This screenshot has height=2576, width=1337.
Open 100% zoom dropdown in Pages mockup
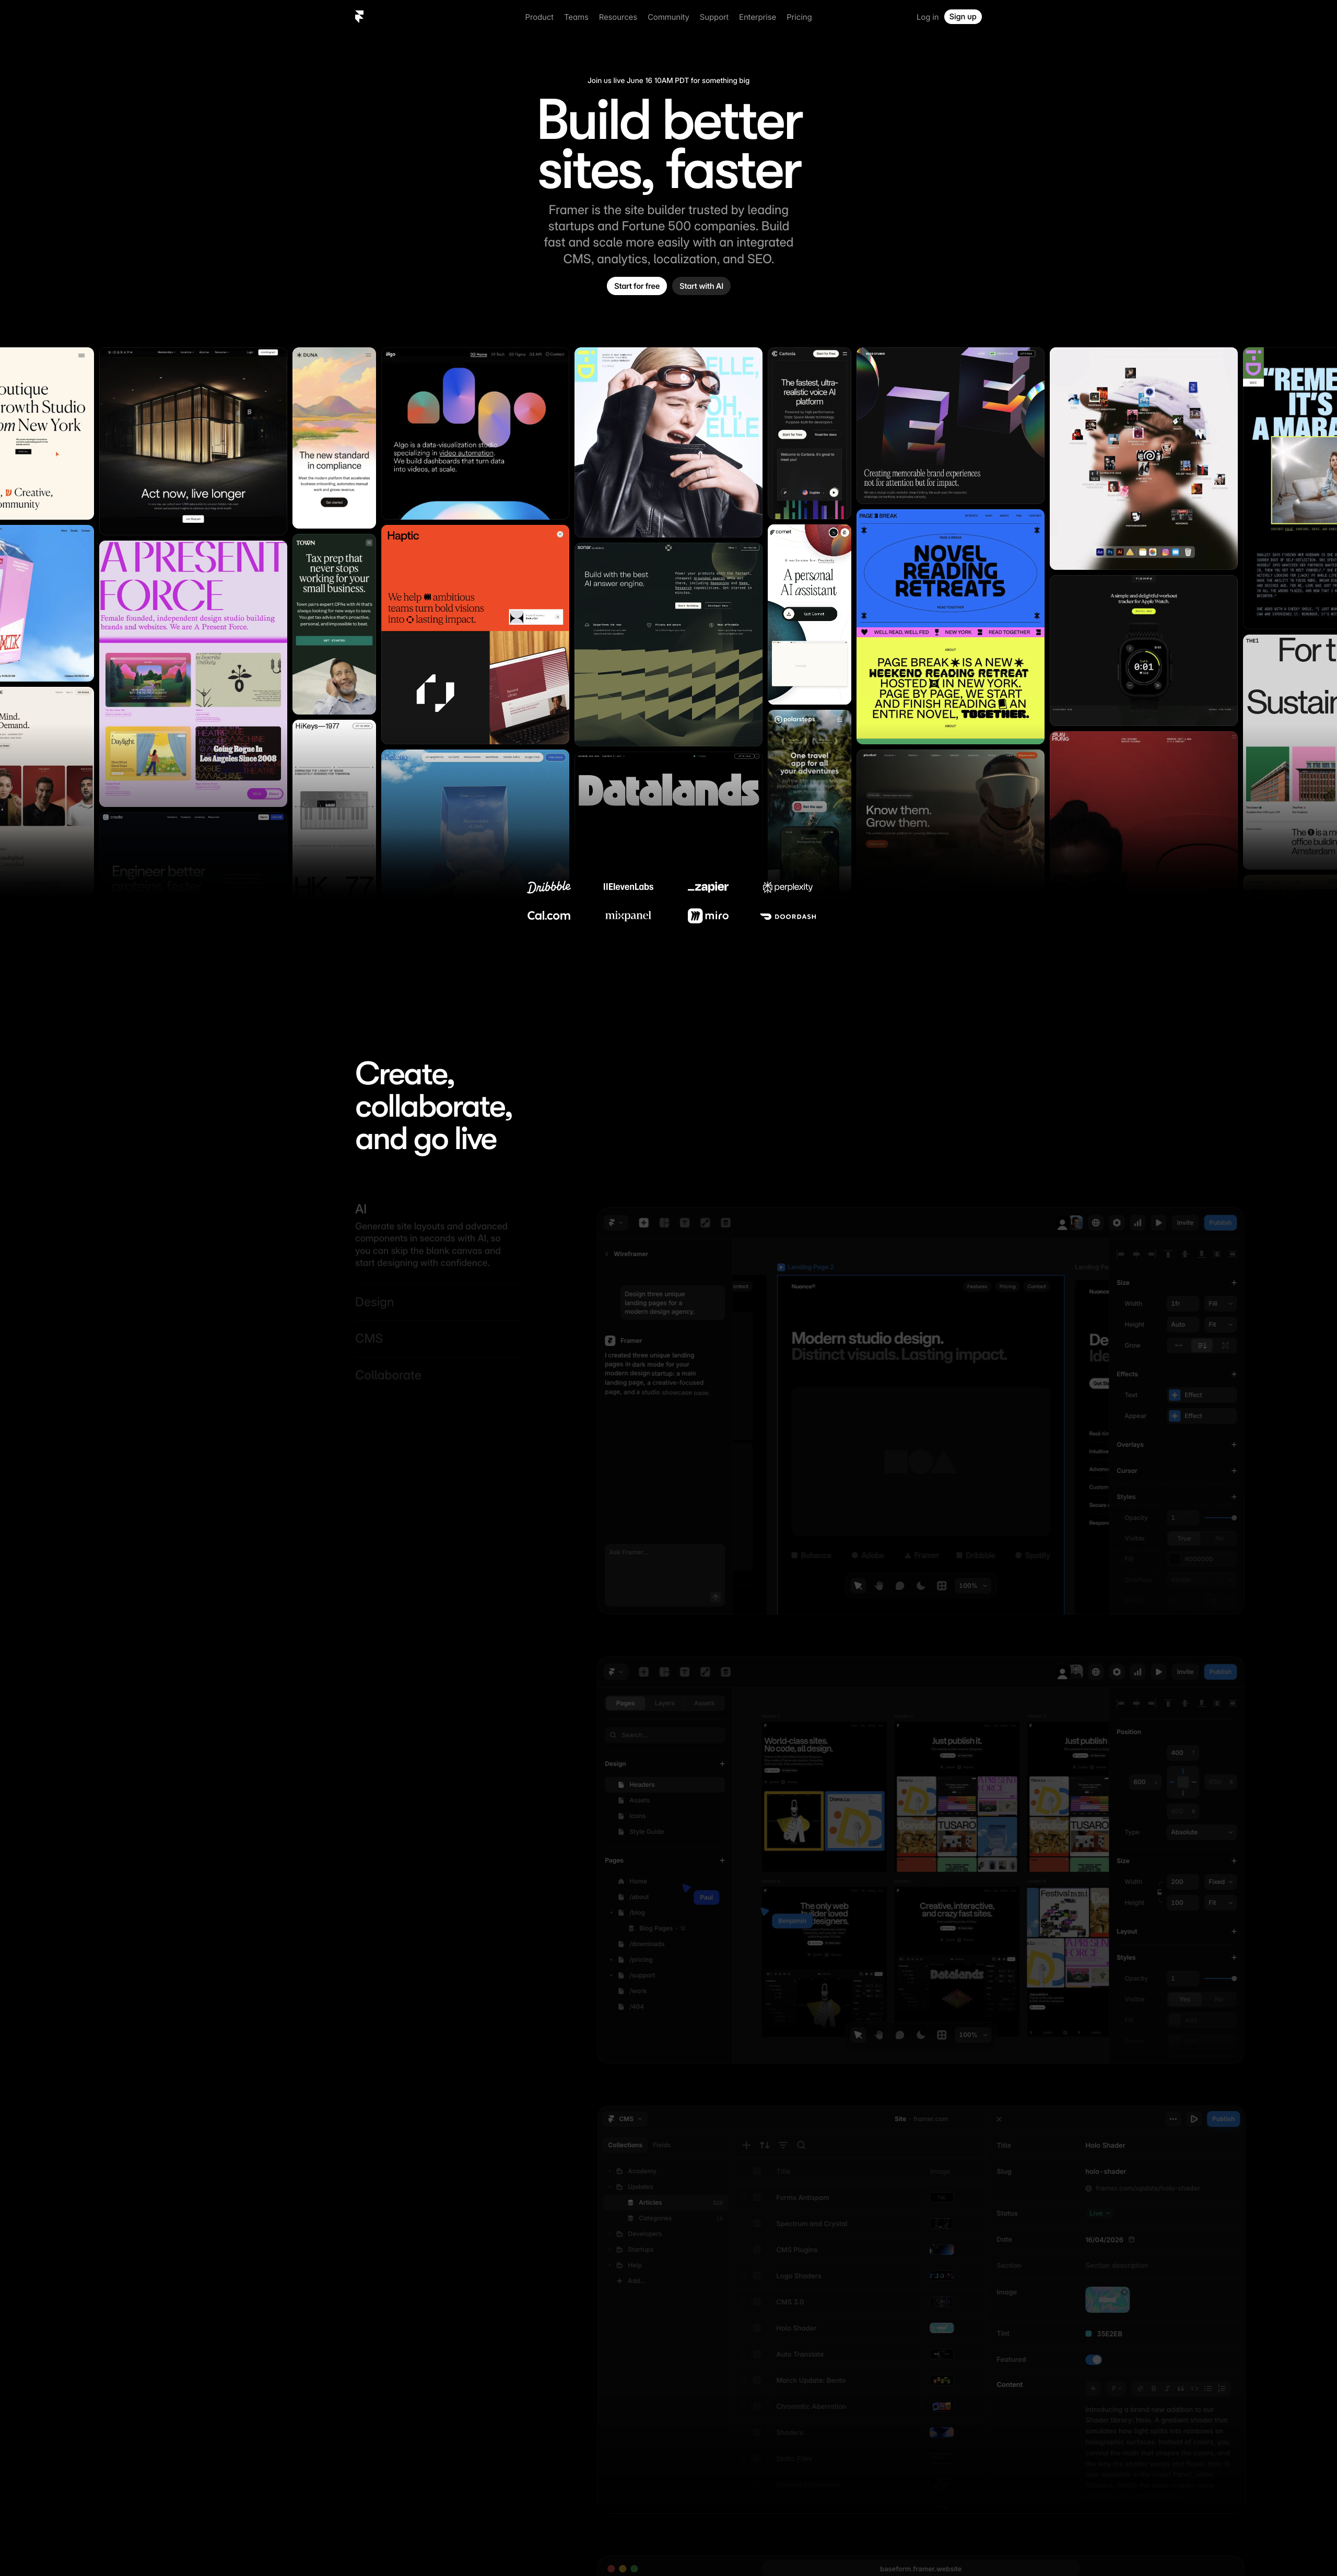(973, 2035)
